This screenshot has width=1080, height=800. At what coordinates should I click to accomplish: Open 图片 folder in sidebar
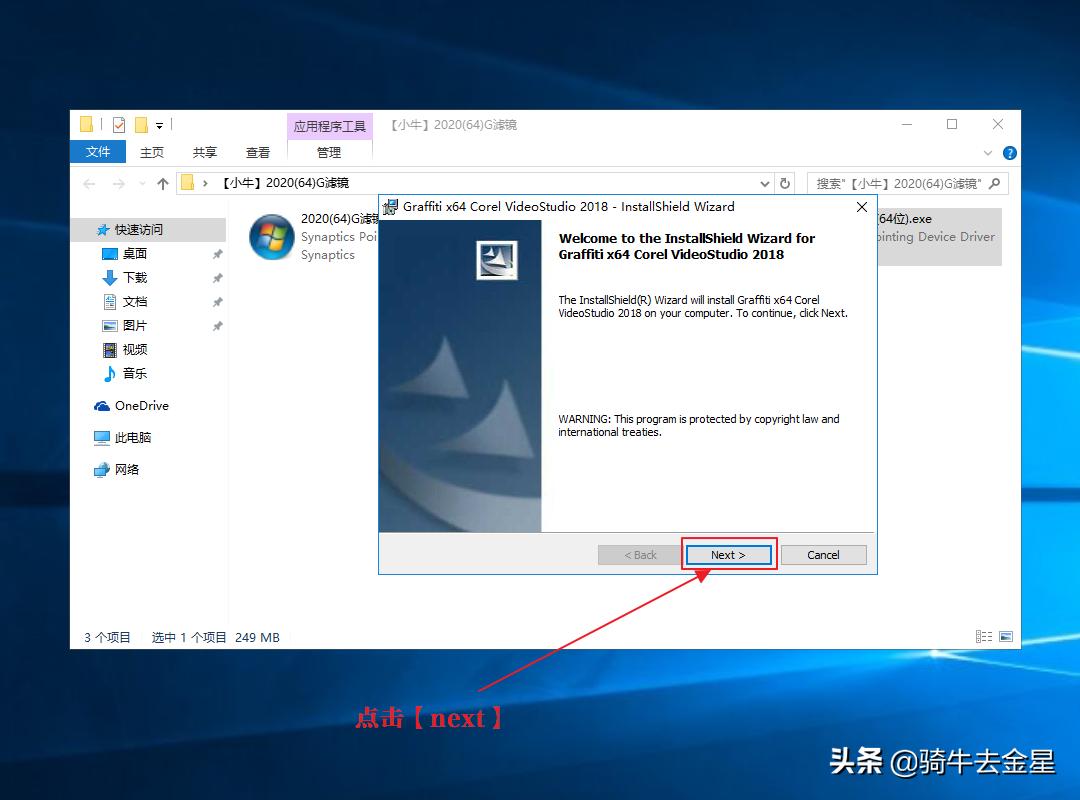pos(134,325)
